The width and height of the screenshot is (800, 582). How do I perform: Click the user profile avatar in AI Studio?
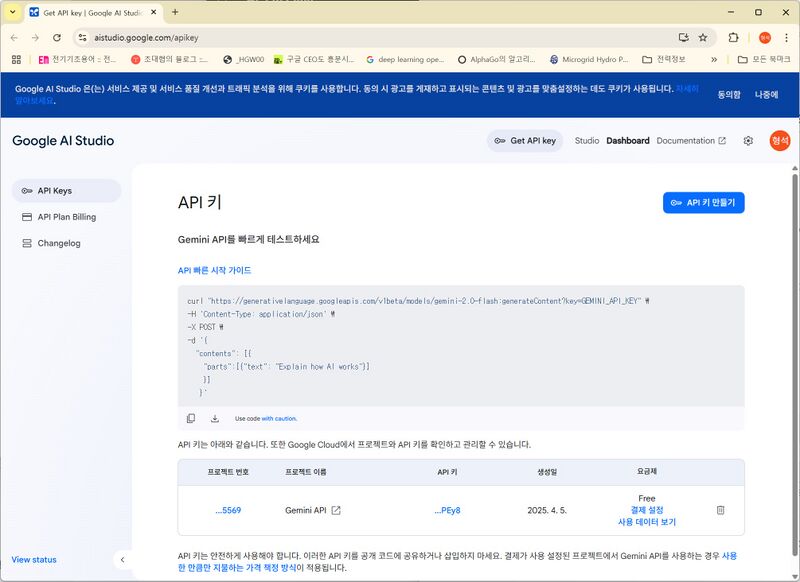tap(780, 141)
